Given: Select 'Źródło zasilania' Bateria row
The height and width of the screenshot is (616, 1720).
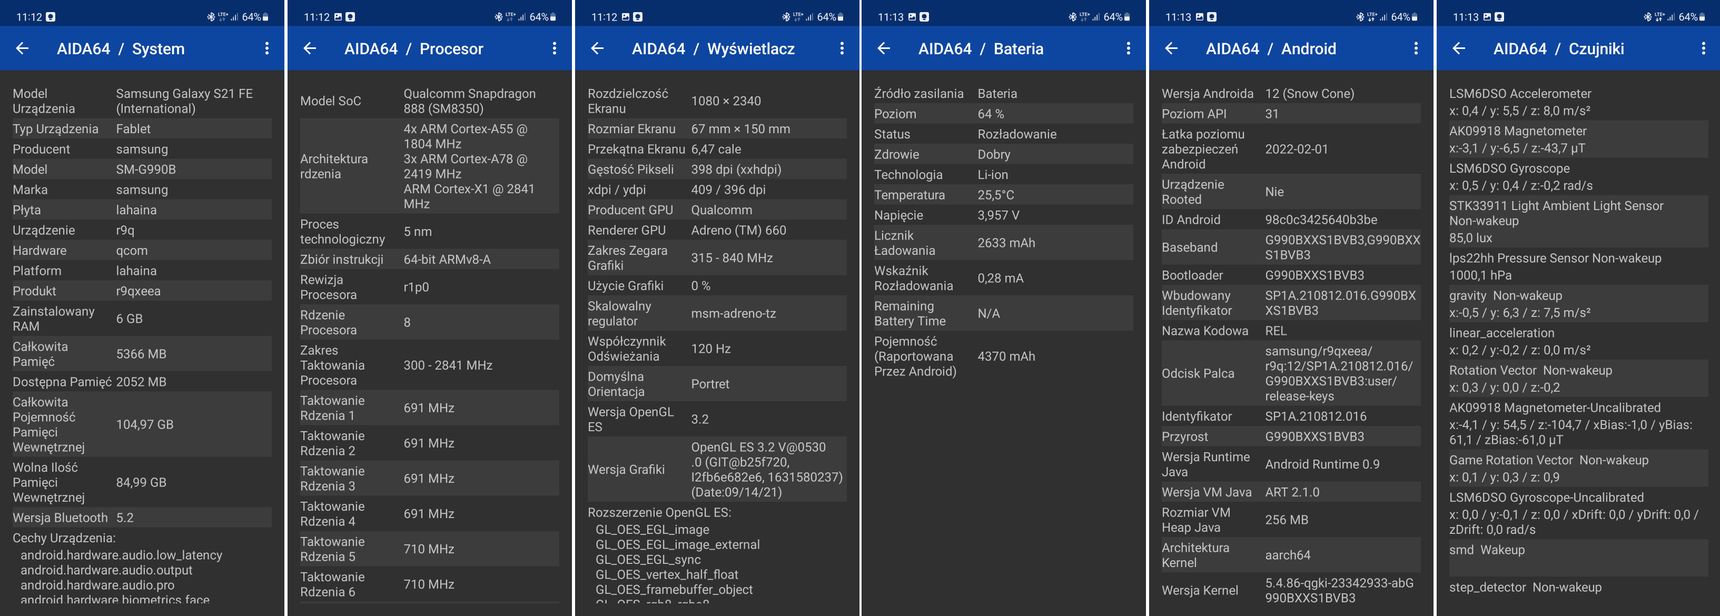Looking at the screenshot, I should tap(1003, 93).
